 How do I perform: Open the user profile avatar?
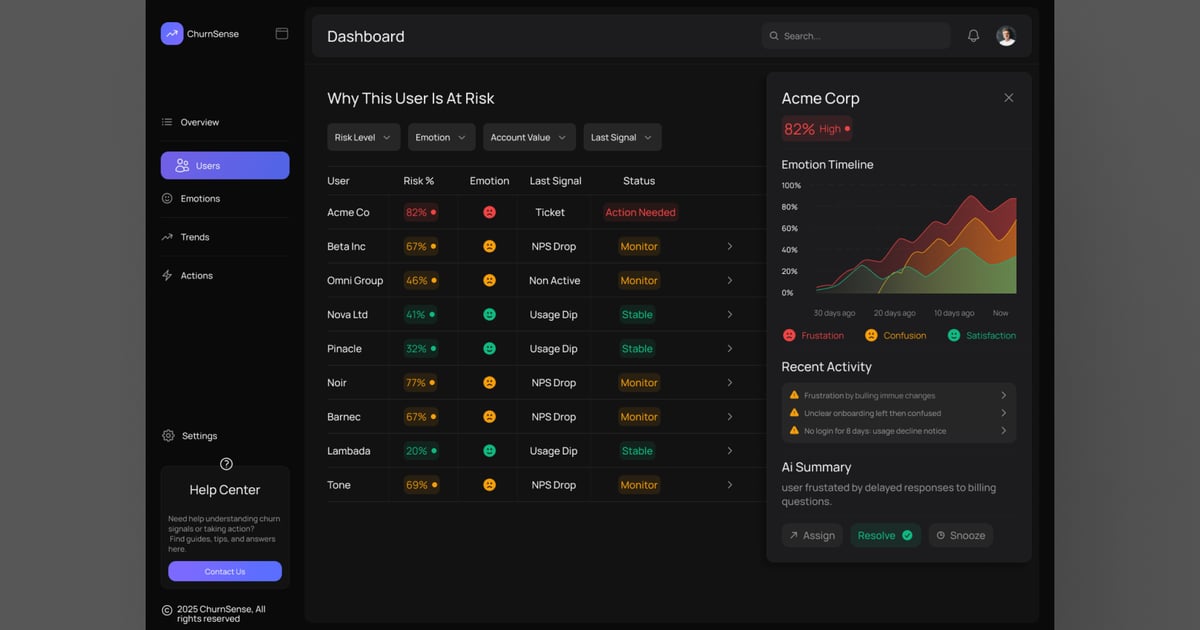pyautogui.click(x=1006, y=36)
